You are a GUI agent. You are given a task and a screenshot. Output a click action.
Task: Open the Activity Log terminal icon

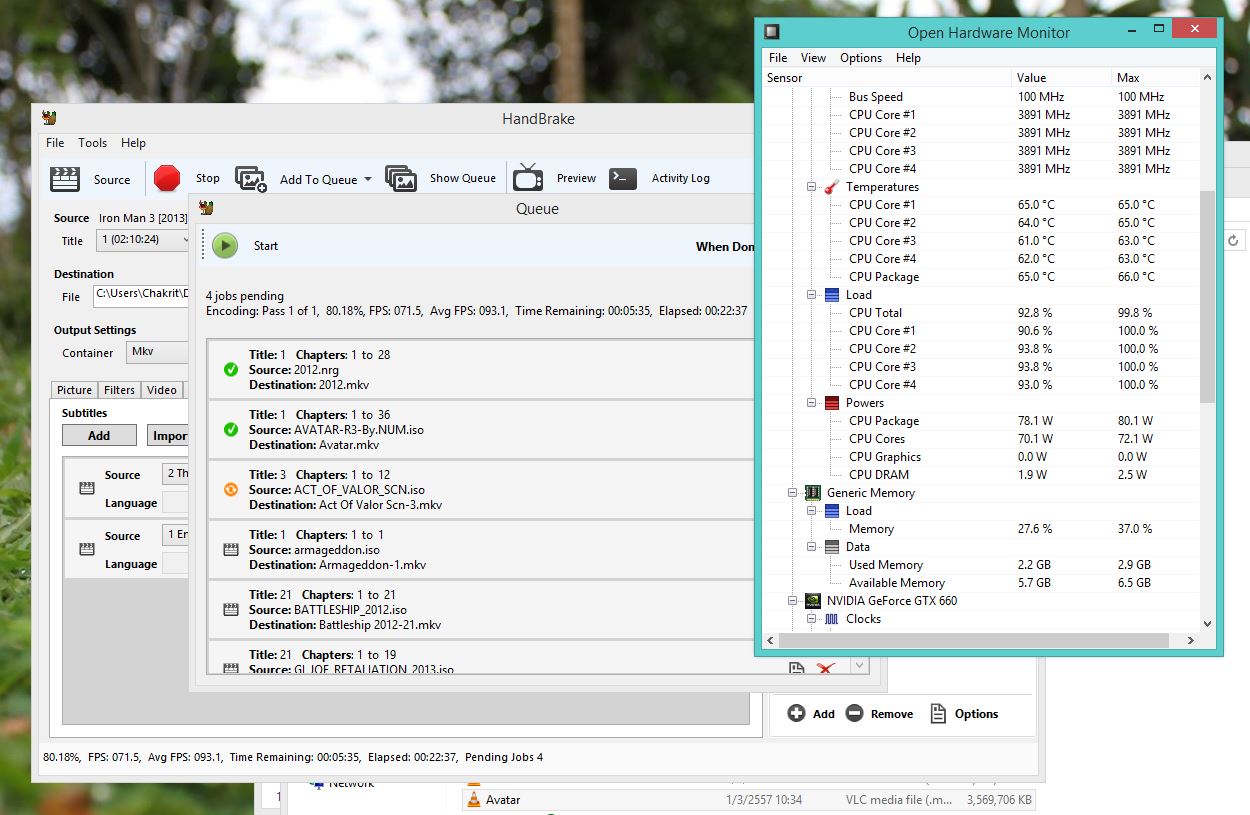click(x=623, y=178)
